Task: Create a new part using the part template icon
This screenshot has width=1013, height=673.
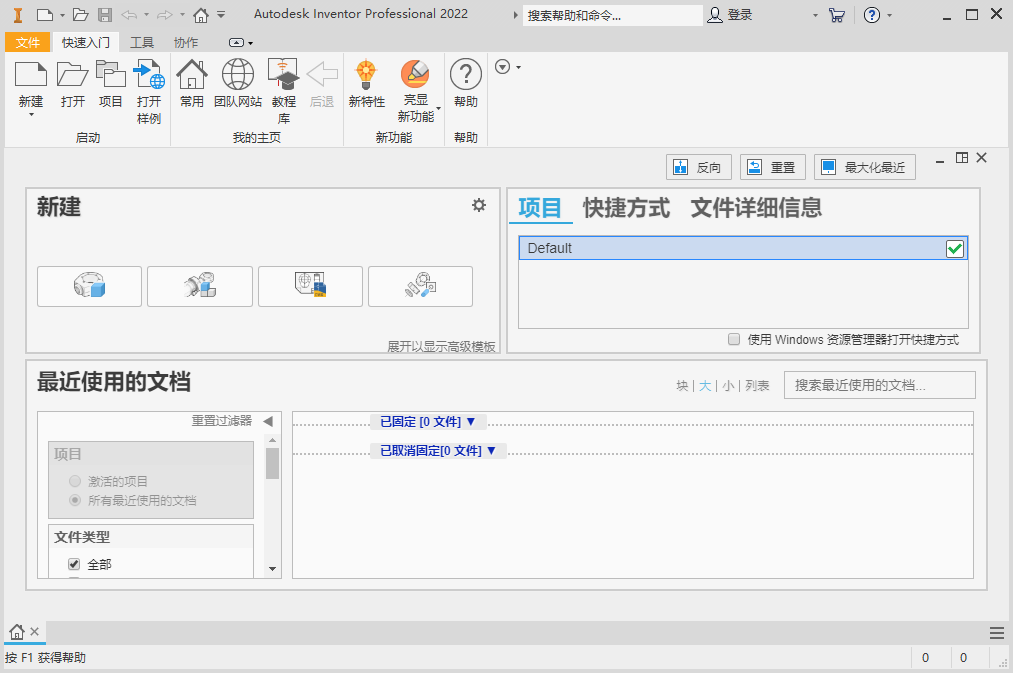Action: [89, 287]
